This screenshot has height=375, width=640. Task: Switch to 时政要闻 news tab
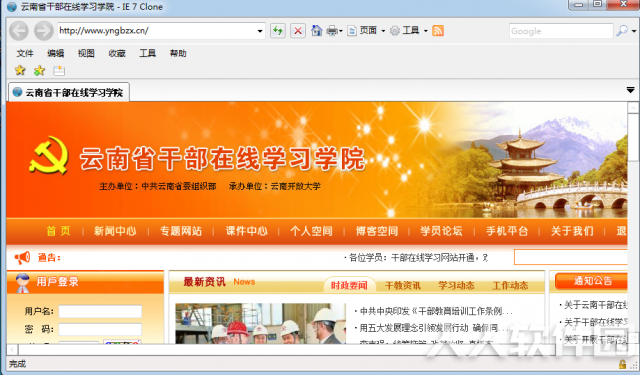[x=349, y=285]
